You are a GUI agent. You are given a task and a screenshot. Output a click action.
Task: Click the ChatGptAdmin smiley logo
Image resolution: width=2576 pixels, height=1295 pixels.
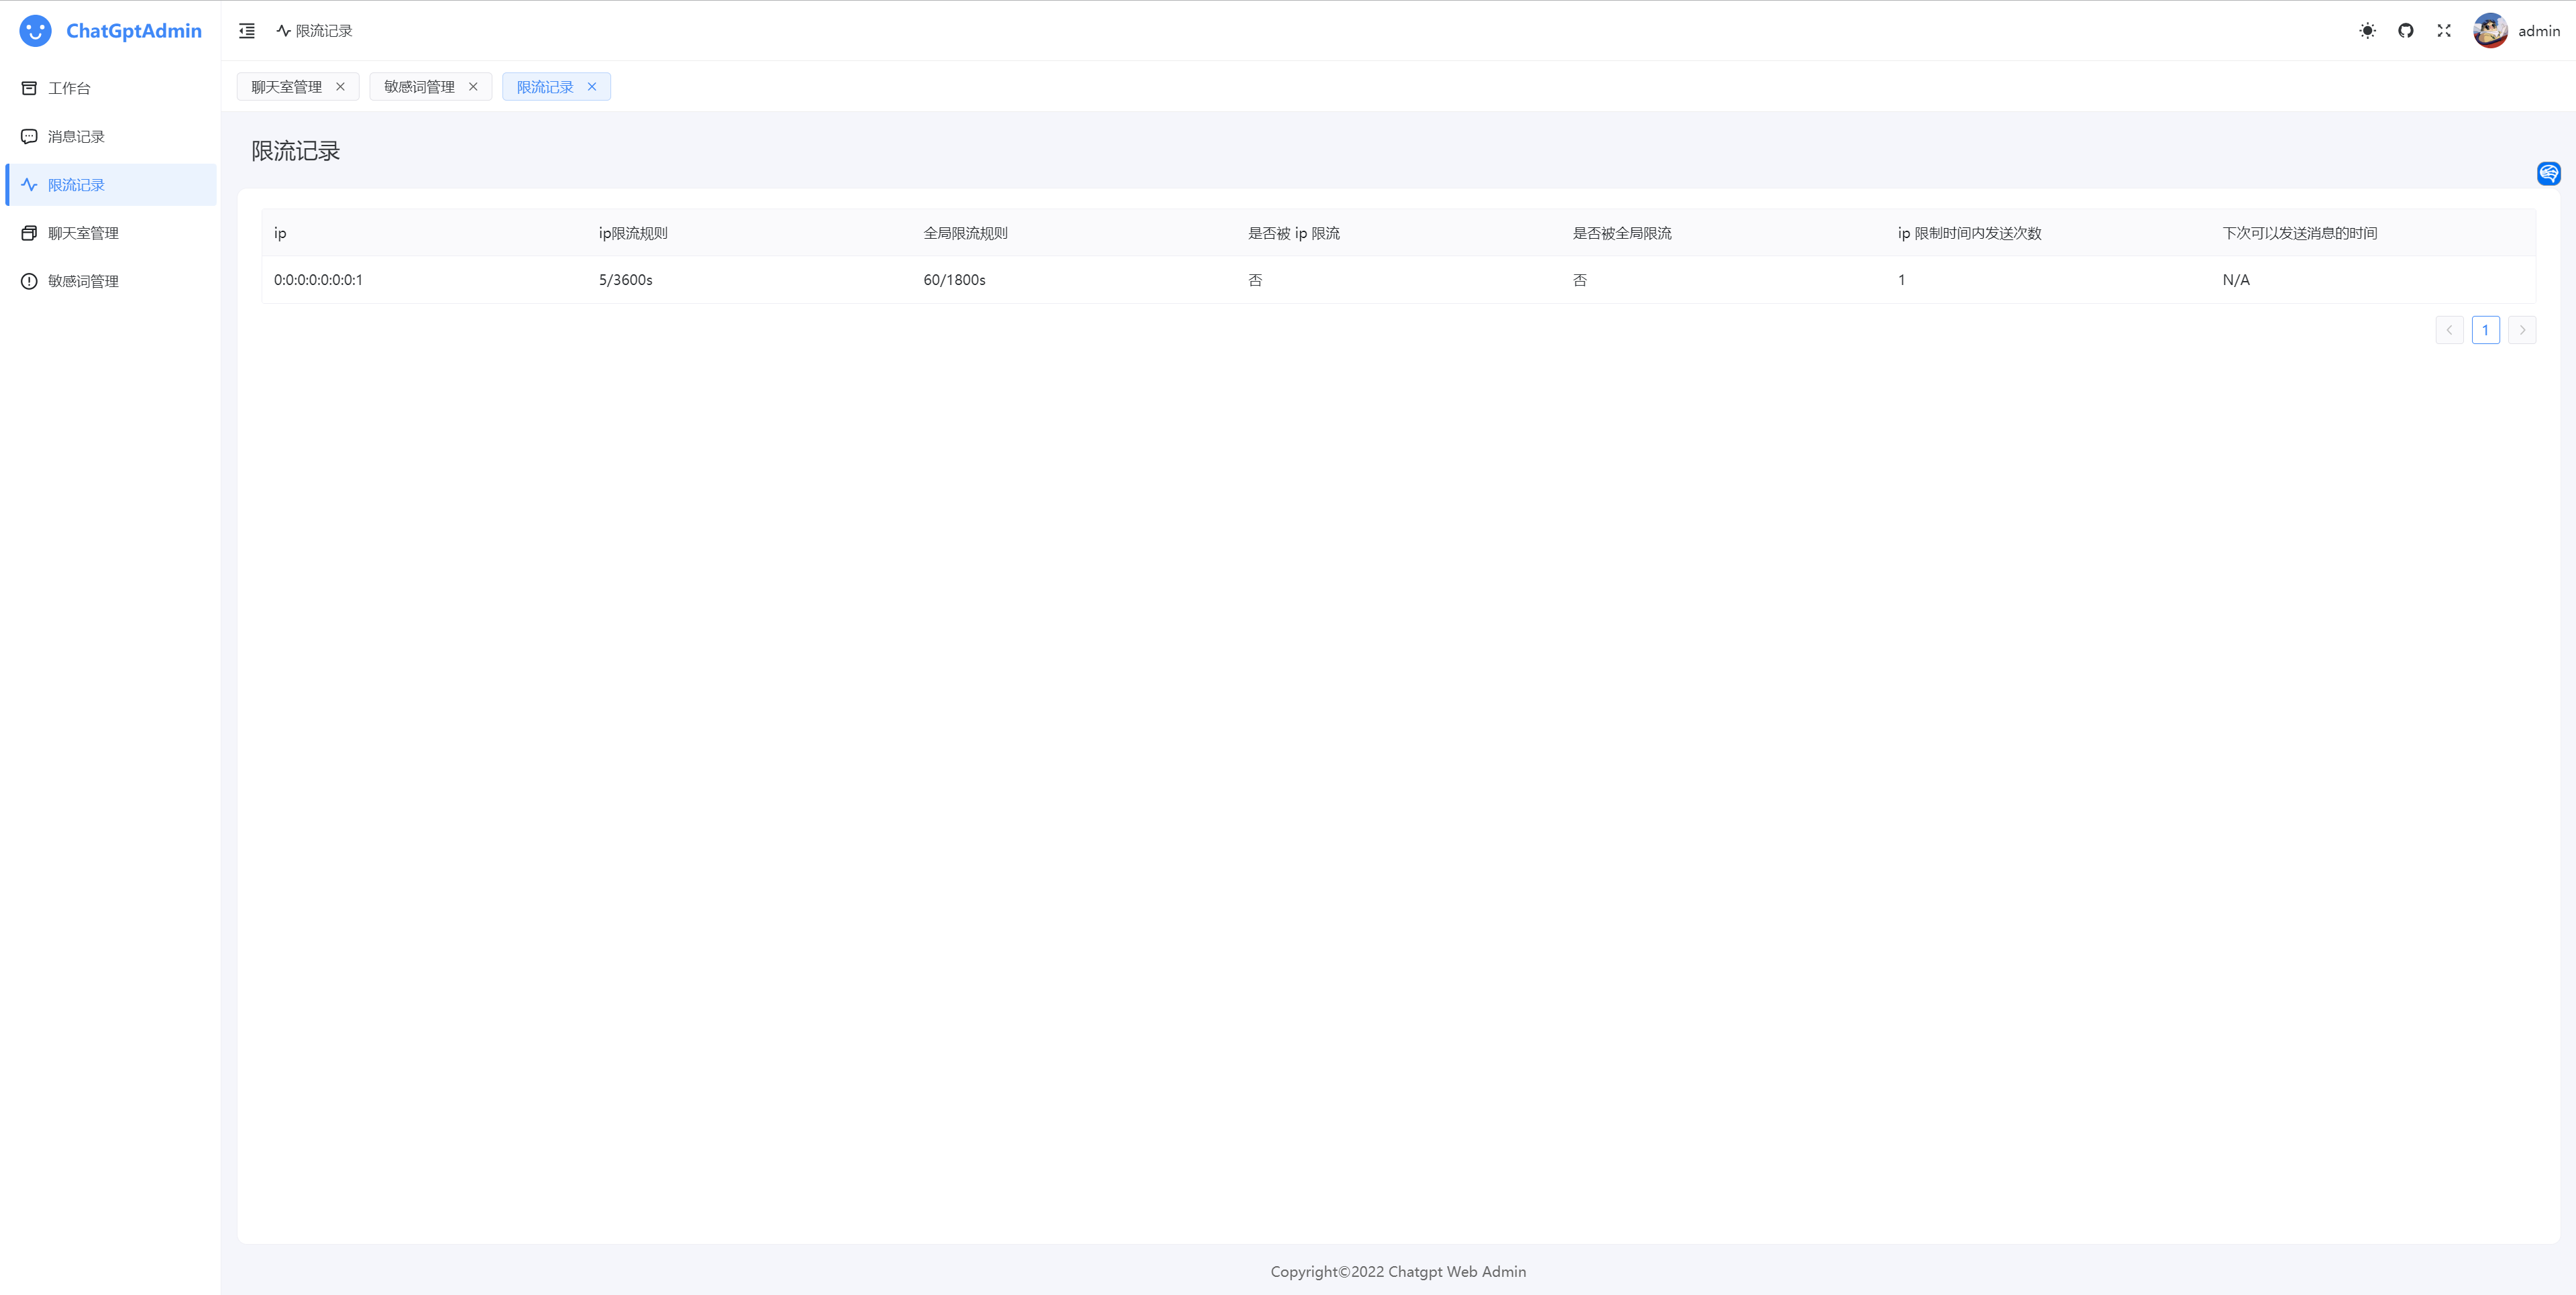(35, 31)
